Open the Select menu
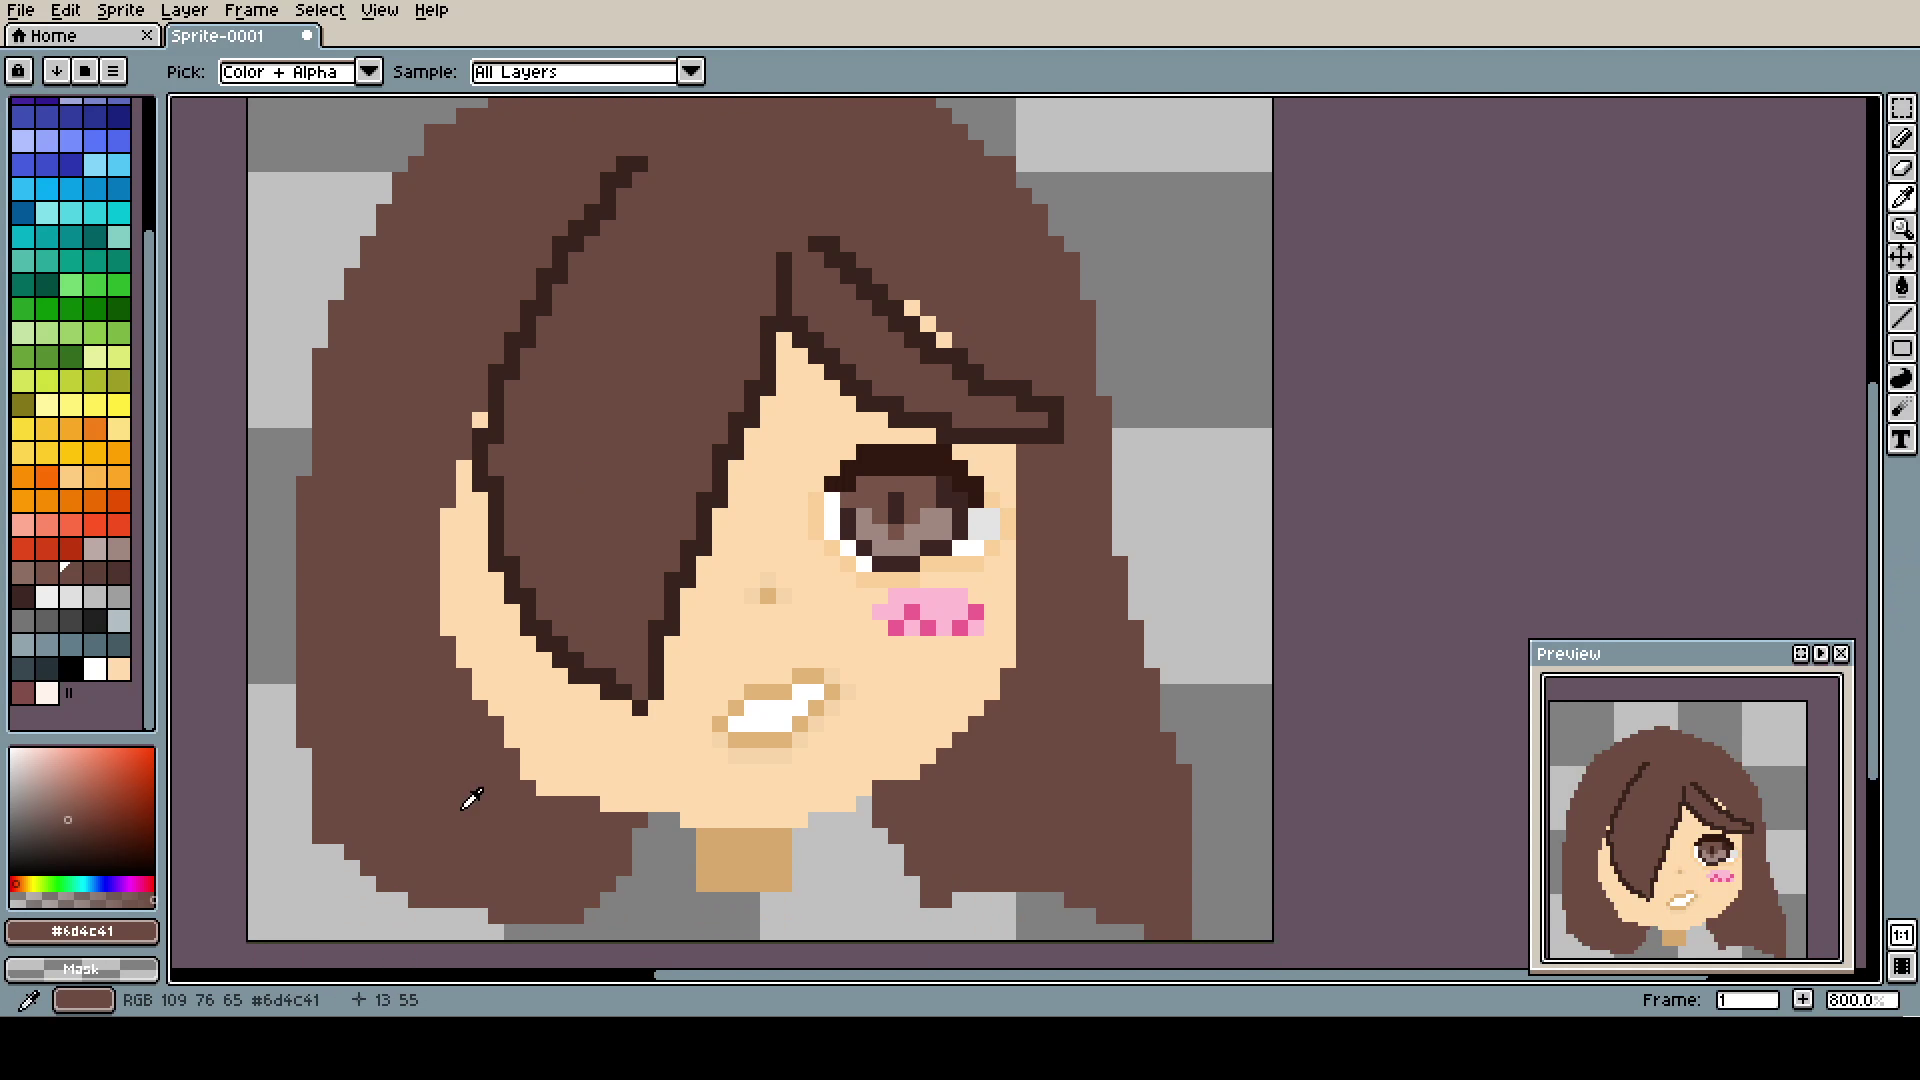The width and height of the screenshot is (1920, 1080). 319,10
